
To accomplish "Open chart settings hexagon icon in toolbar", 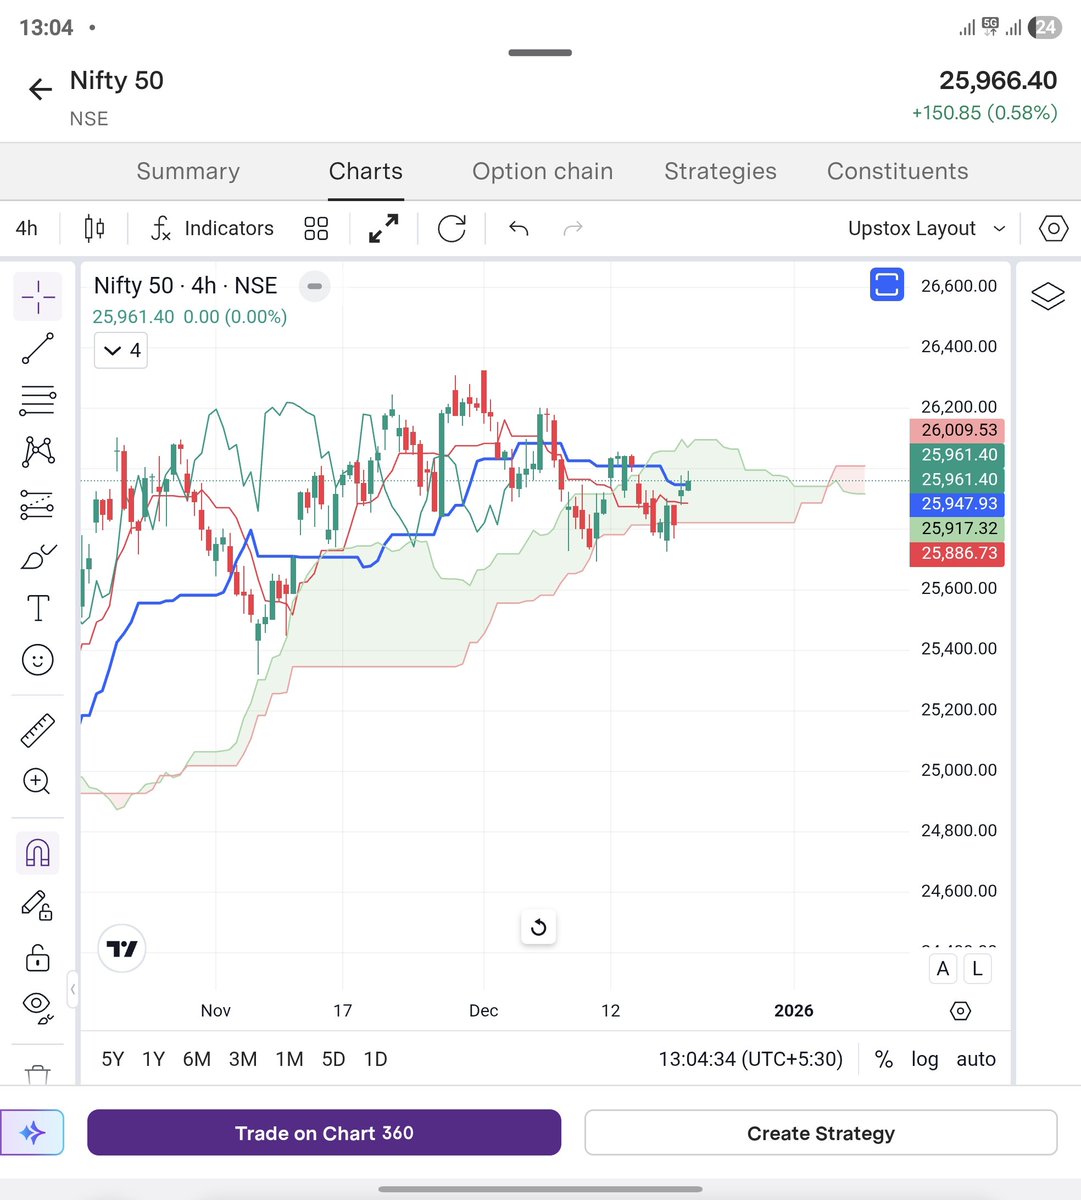I will click(1053, 228).
